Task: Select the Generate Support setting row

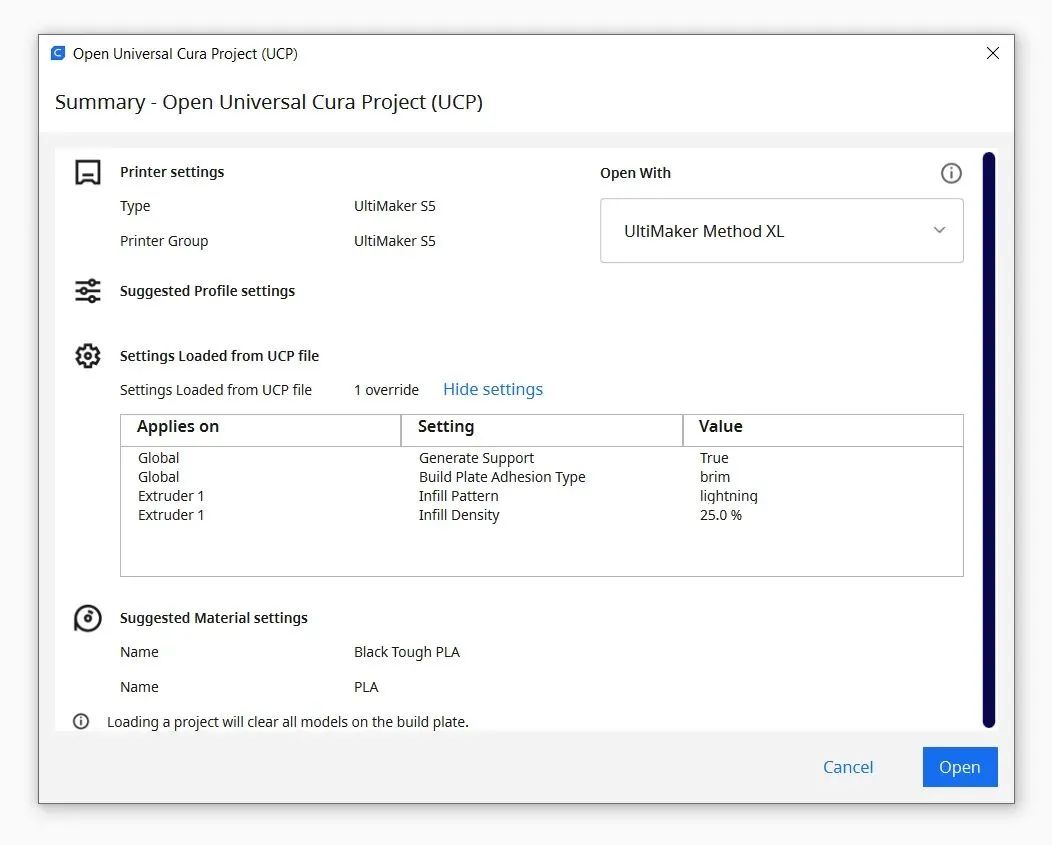Action: pyautogui.click(x=541, y=458)
